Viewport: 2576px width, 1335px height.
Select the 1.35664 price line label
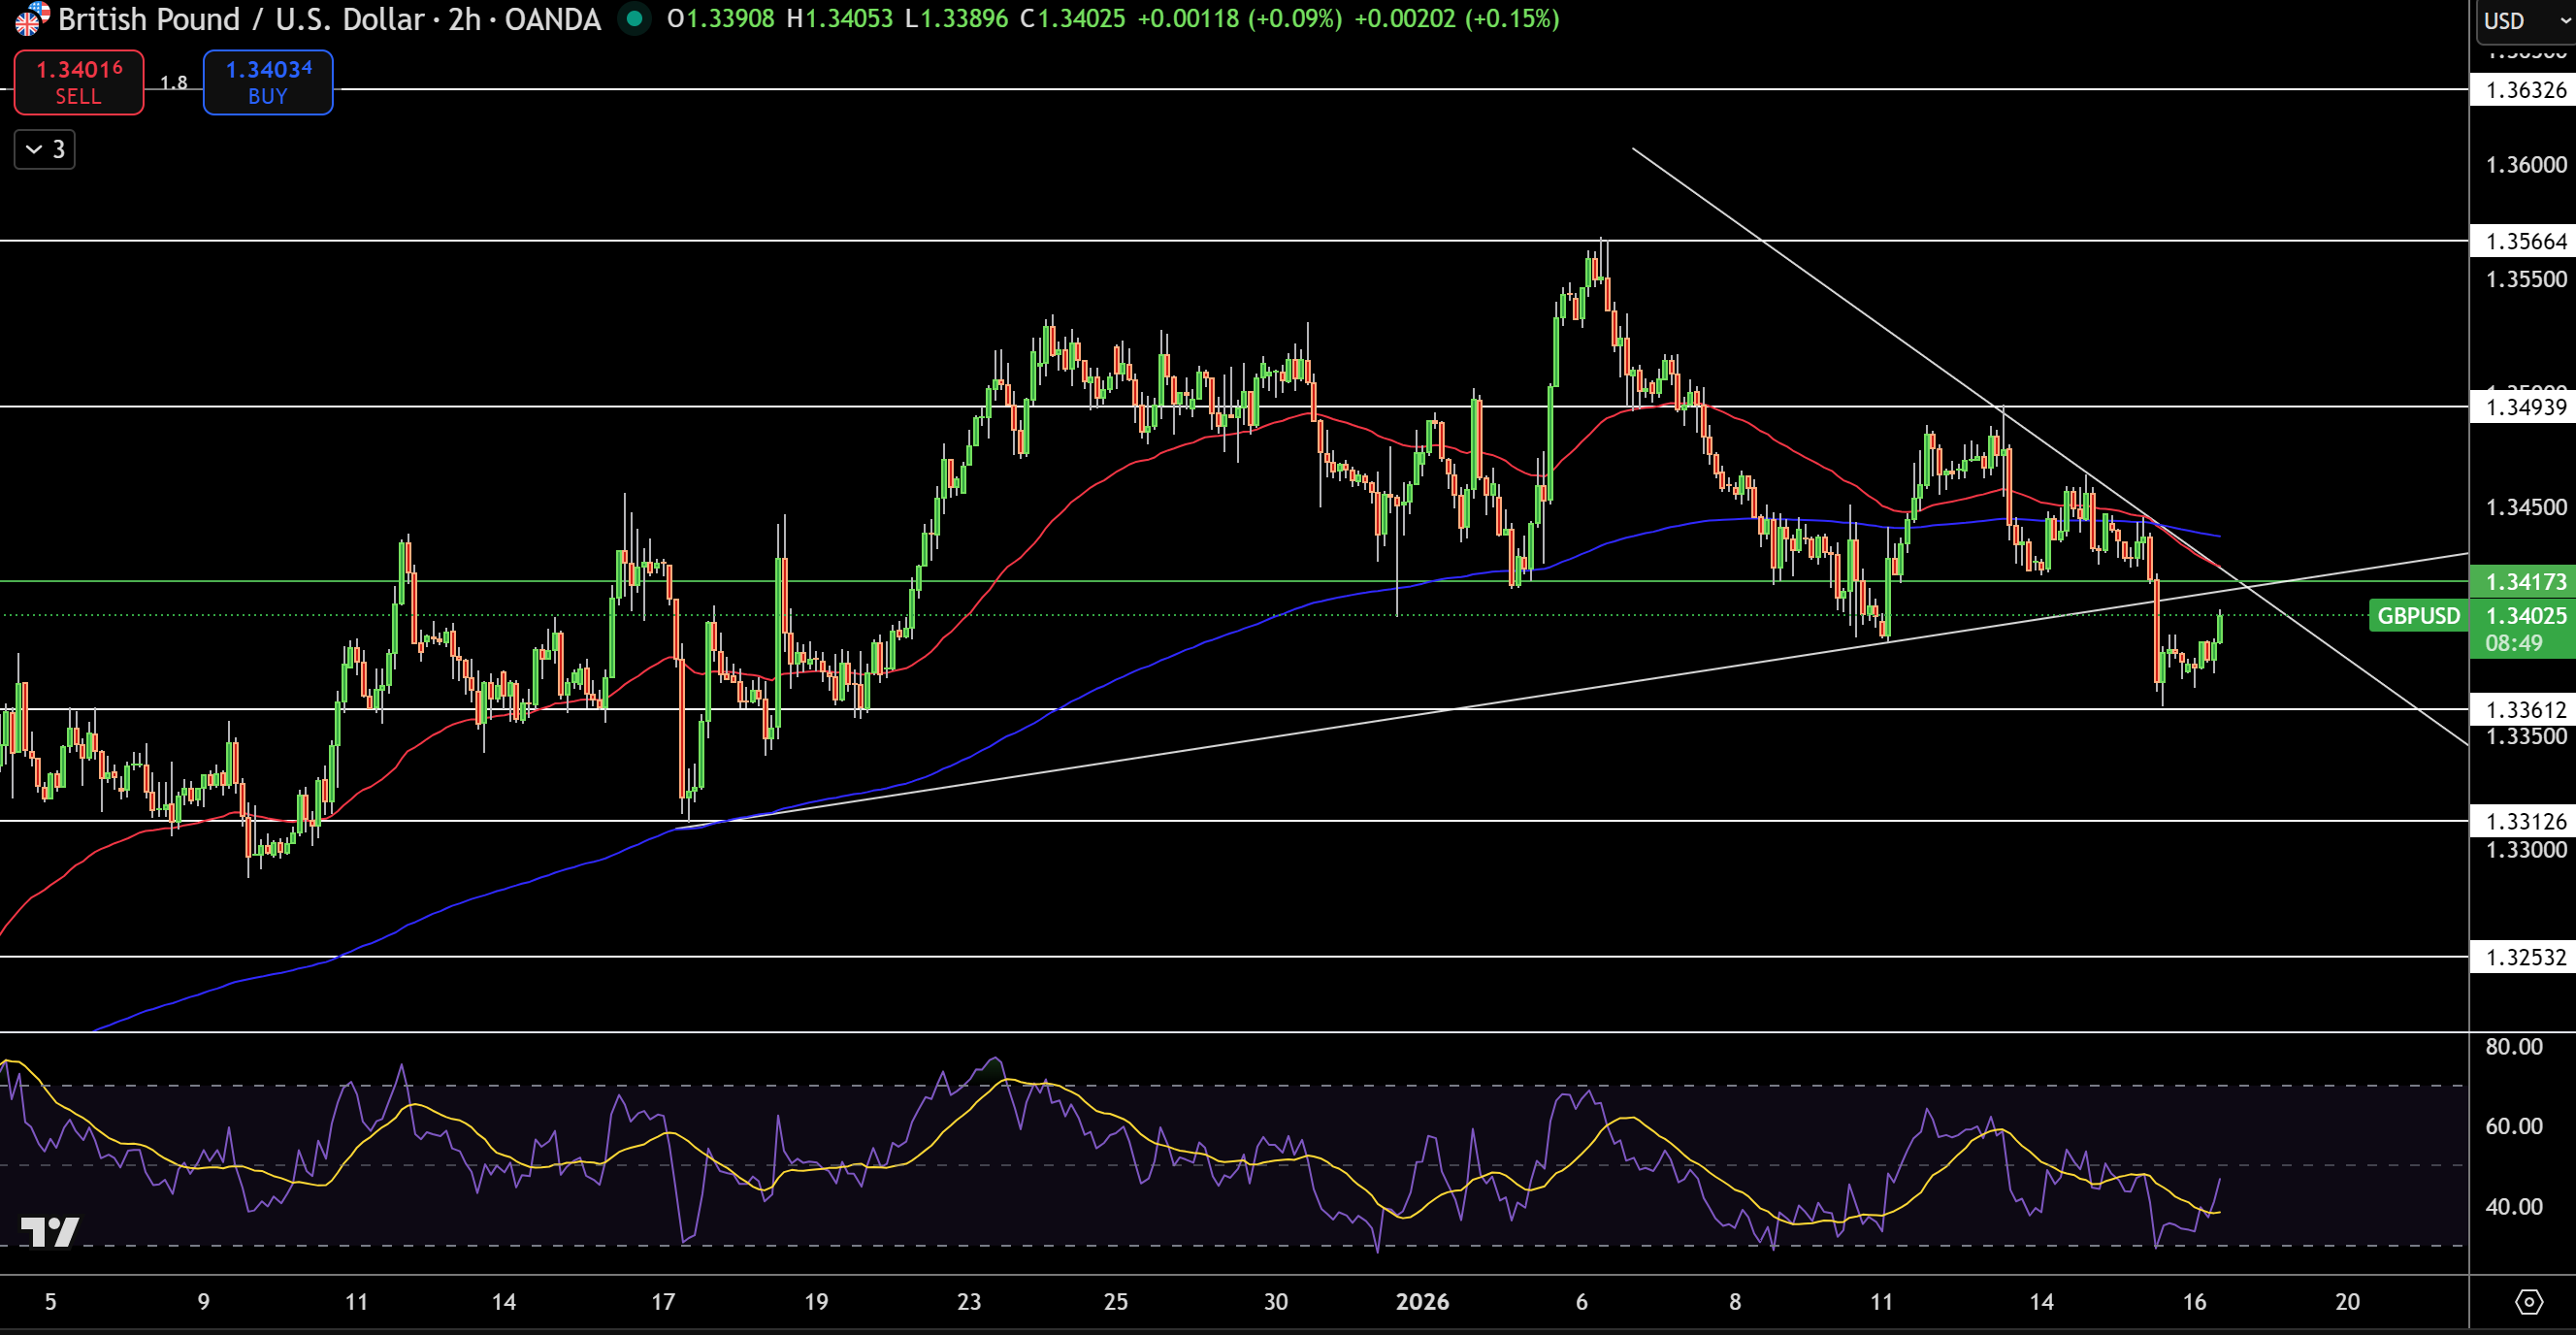tap(2524, 241)
